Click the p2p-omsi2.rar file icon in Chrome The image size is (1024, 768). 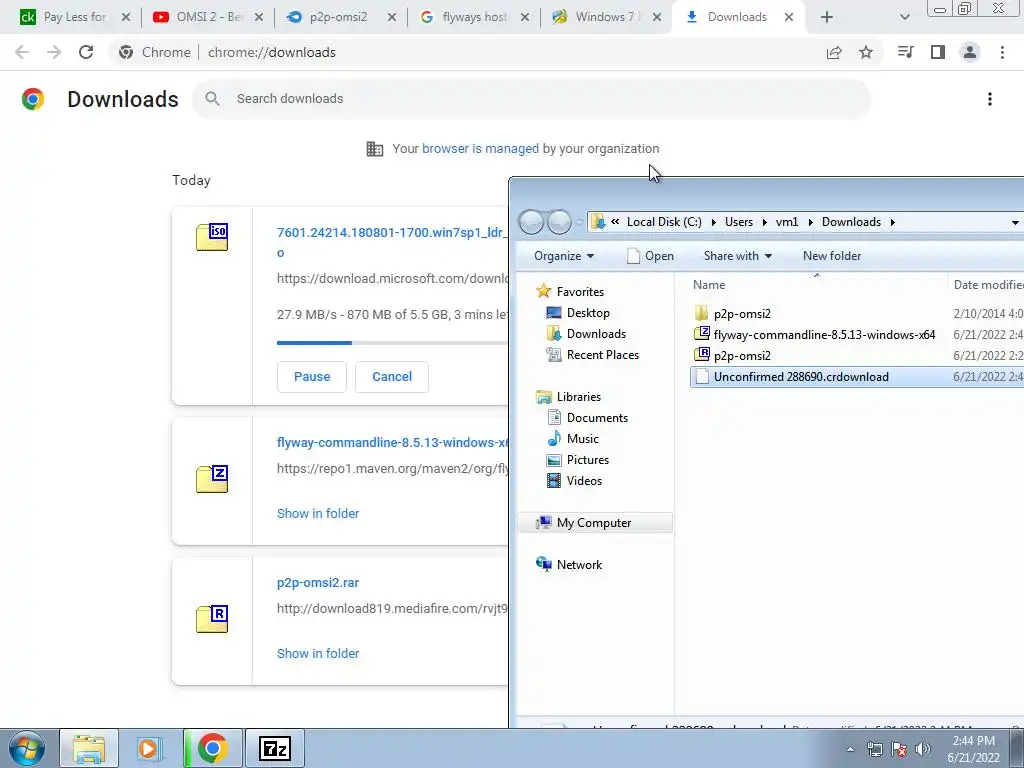click(x=212, y=619)
